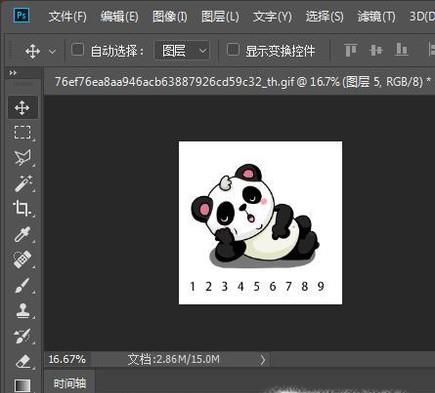Select the Polygonal Lasso tool
Viewport: 435px width, 393px height.
[x=23, y=157]
